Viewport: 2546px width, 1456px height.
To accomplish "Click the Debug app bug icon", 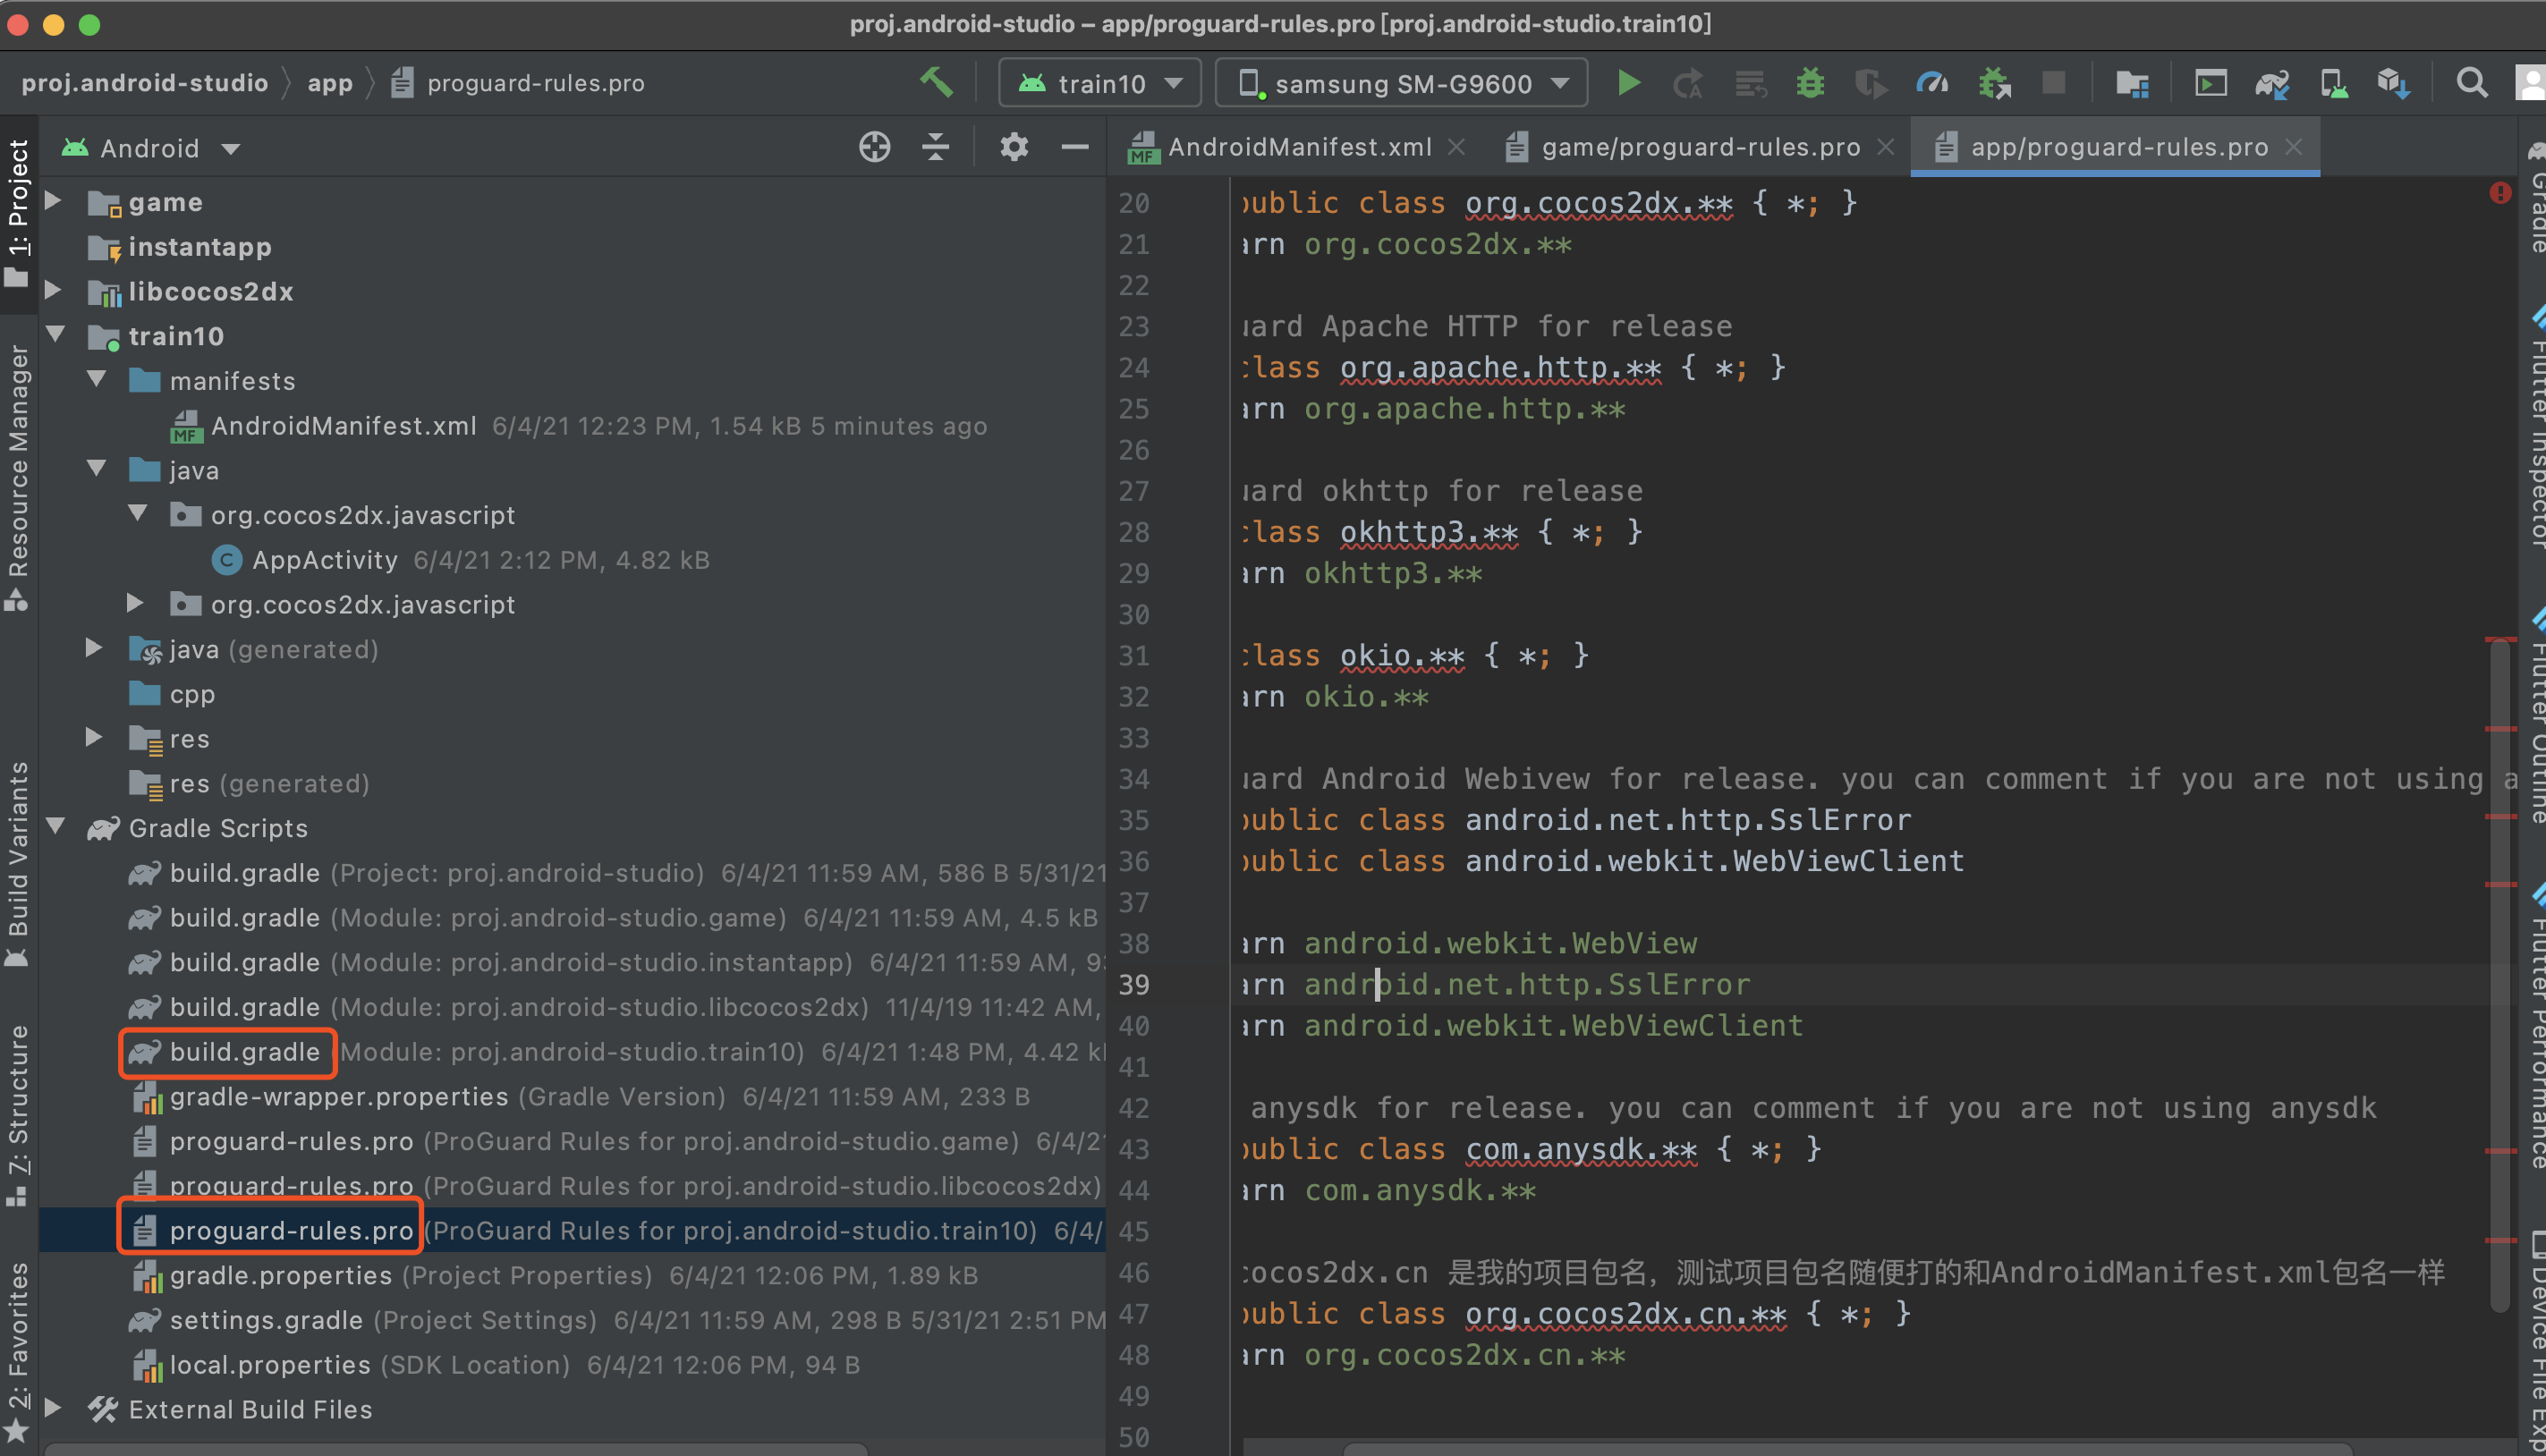I will coord(1809,83).
